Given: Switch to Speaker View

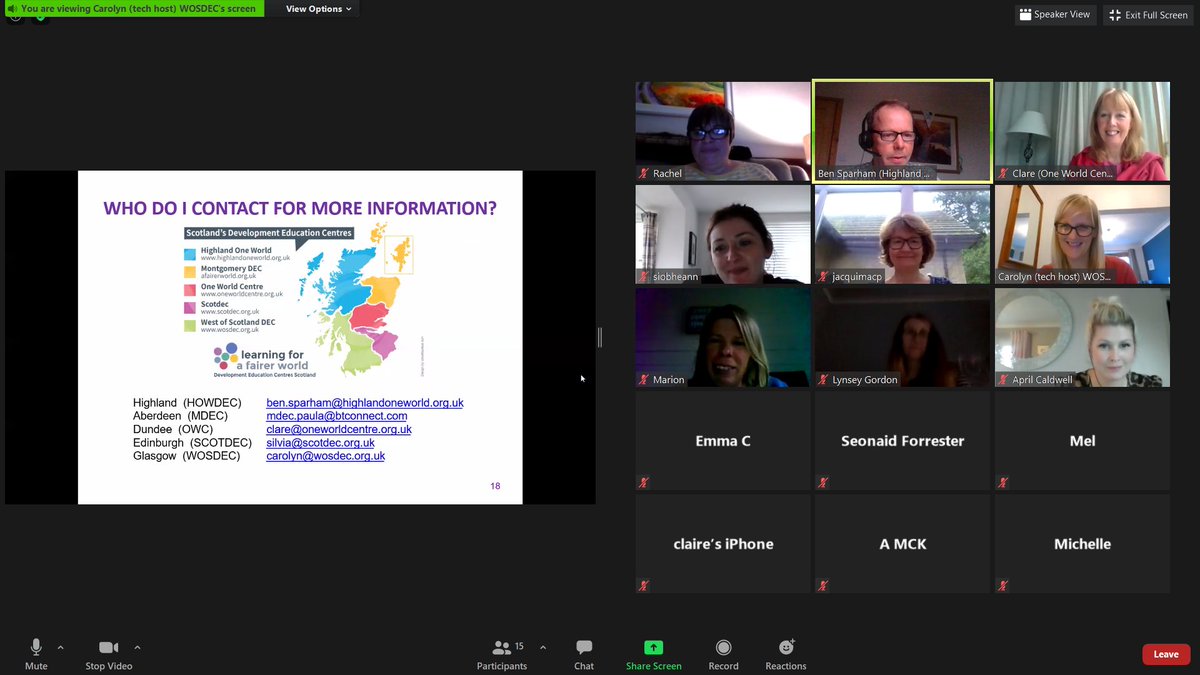Looking at the screenshot, I should [1055, 15].
